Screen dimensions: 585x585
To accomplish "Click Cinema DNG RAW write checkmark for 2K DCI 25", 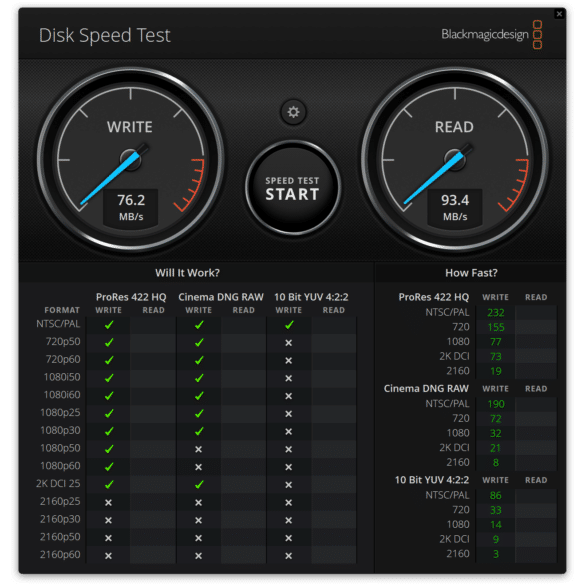I will [x=199, y=485].
